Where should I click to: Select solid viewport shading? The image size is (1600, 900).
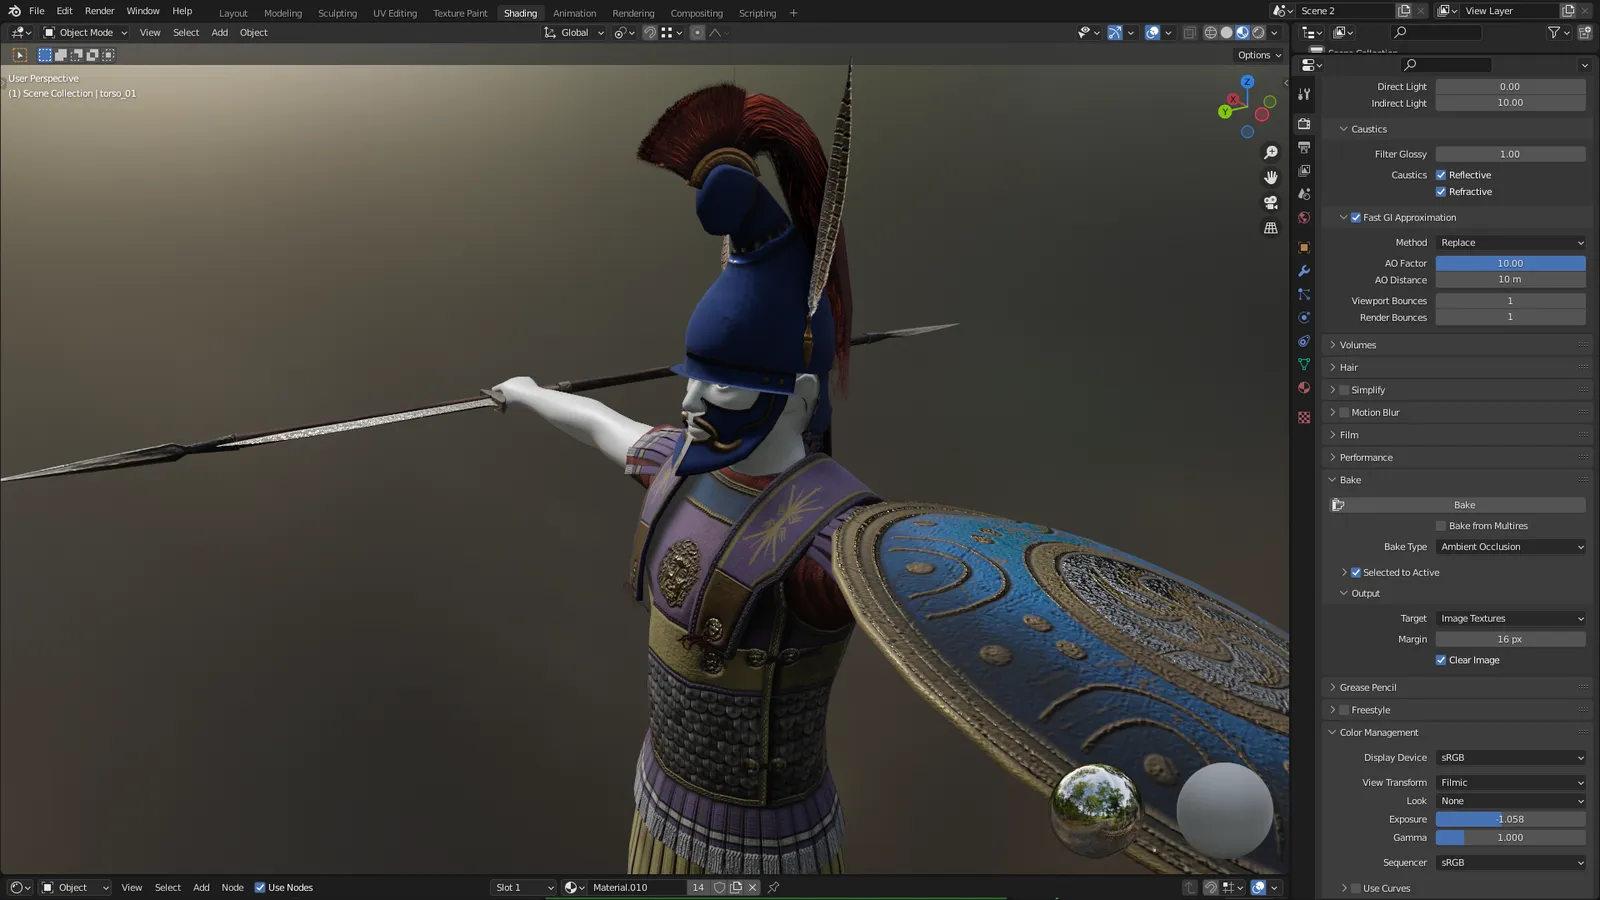[1226, 33]
